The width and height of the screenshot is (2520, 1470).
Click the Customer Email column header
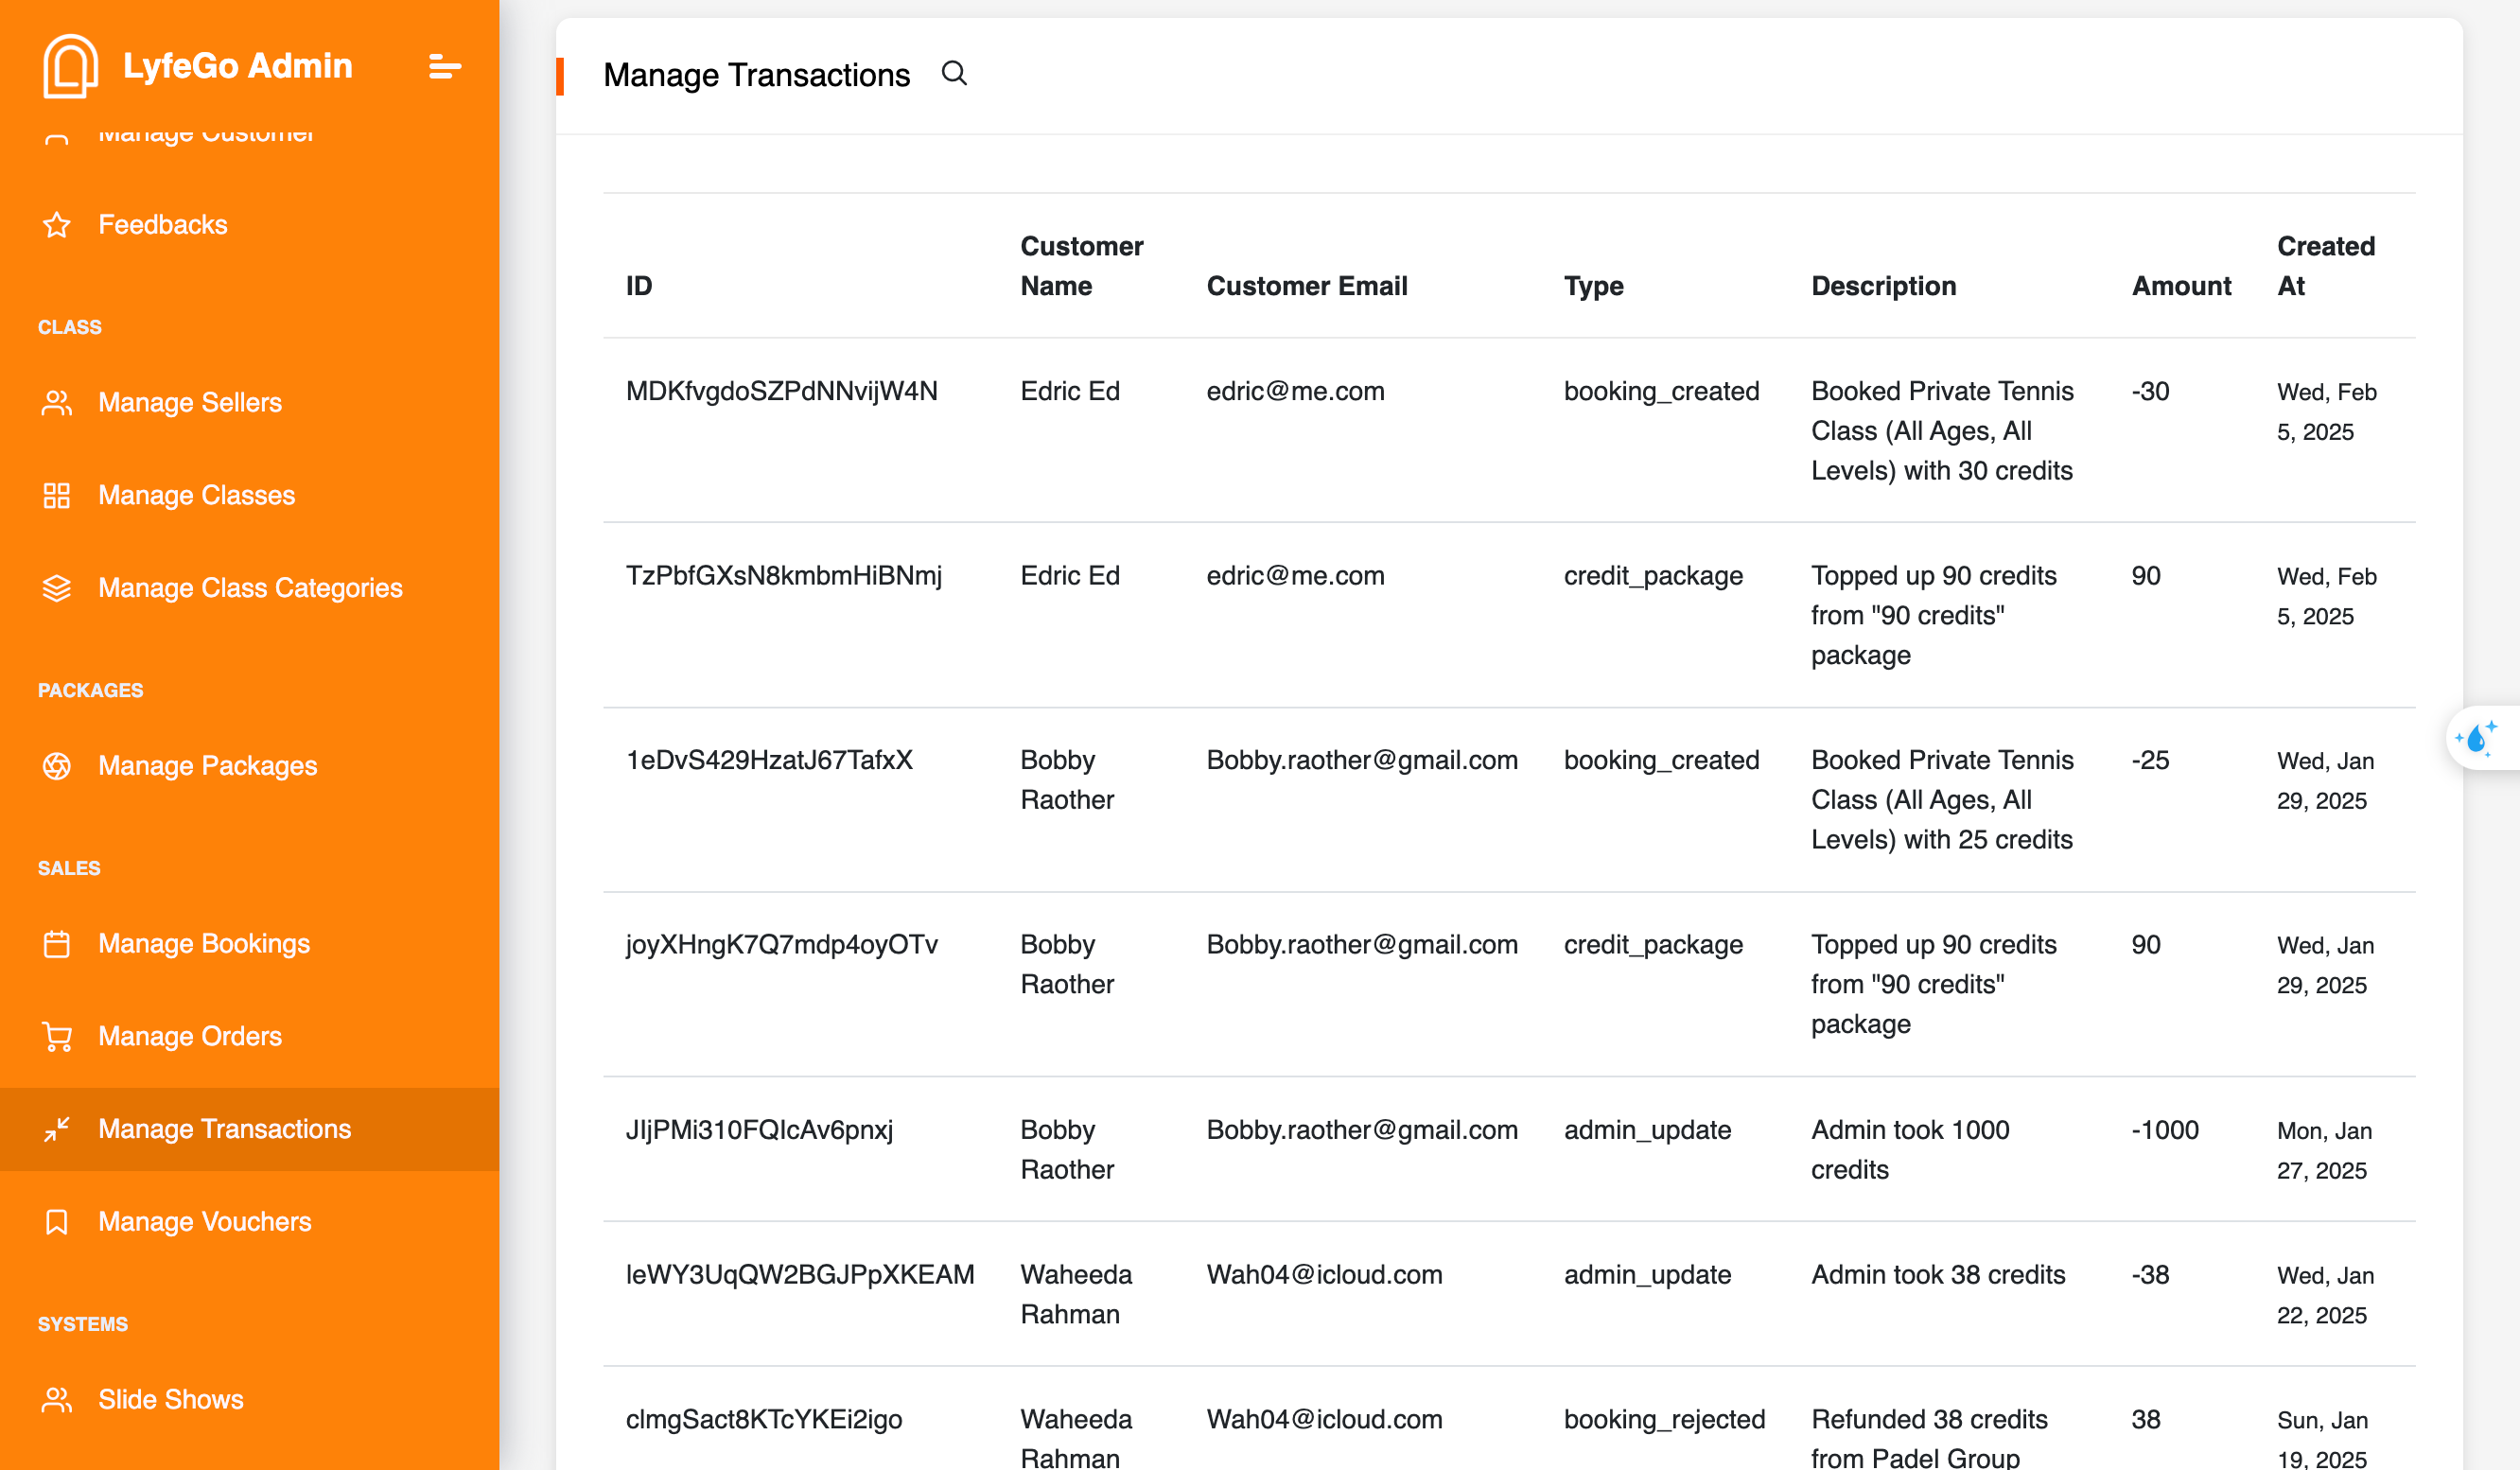[x=1306, y=286]
